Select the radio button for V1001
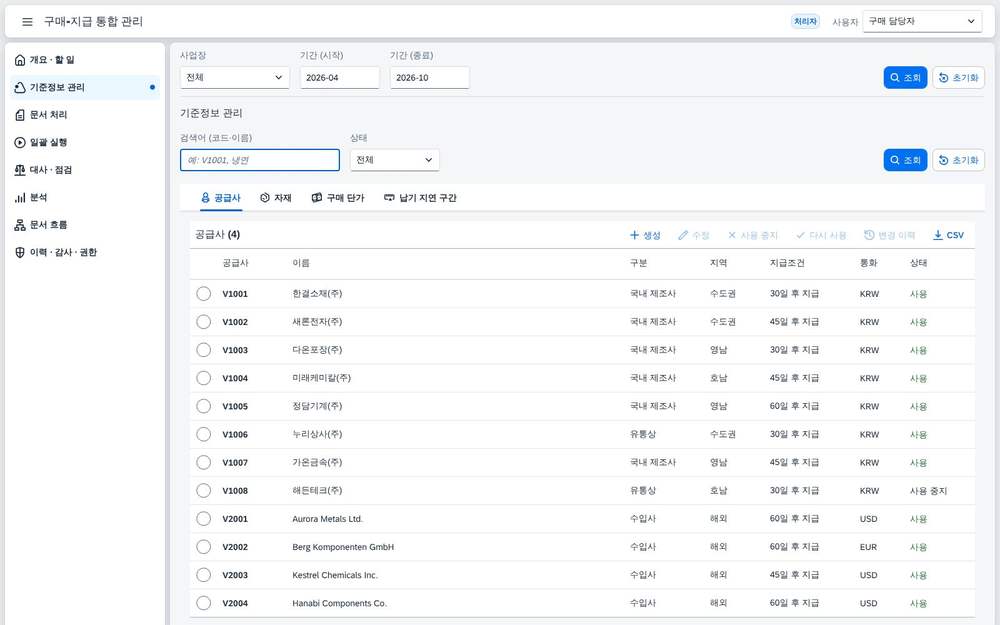1000x625 pixels. click(x=203, y=293)
